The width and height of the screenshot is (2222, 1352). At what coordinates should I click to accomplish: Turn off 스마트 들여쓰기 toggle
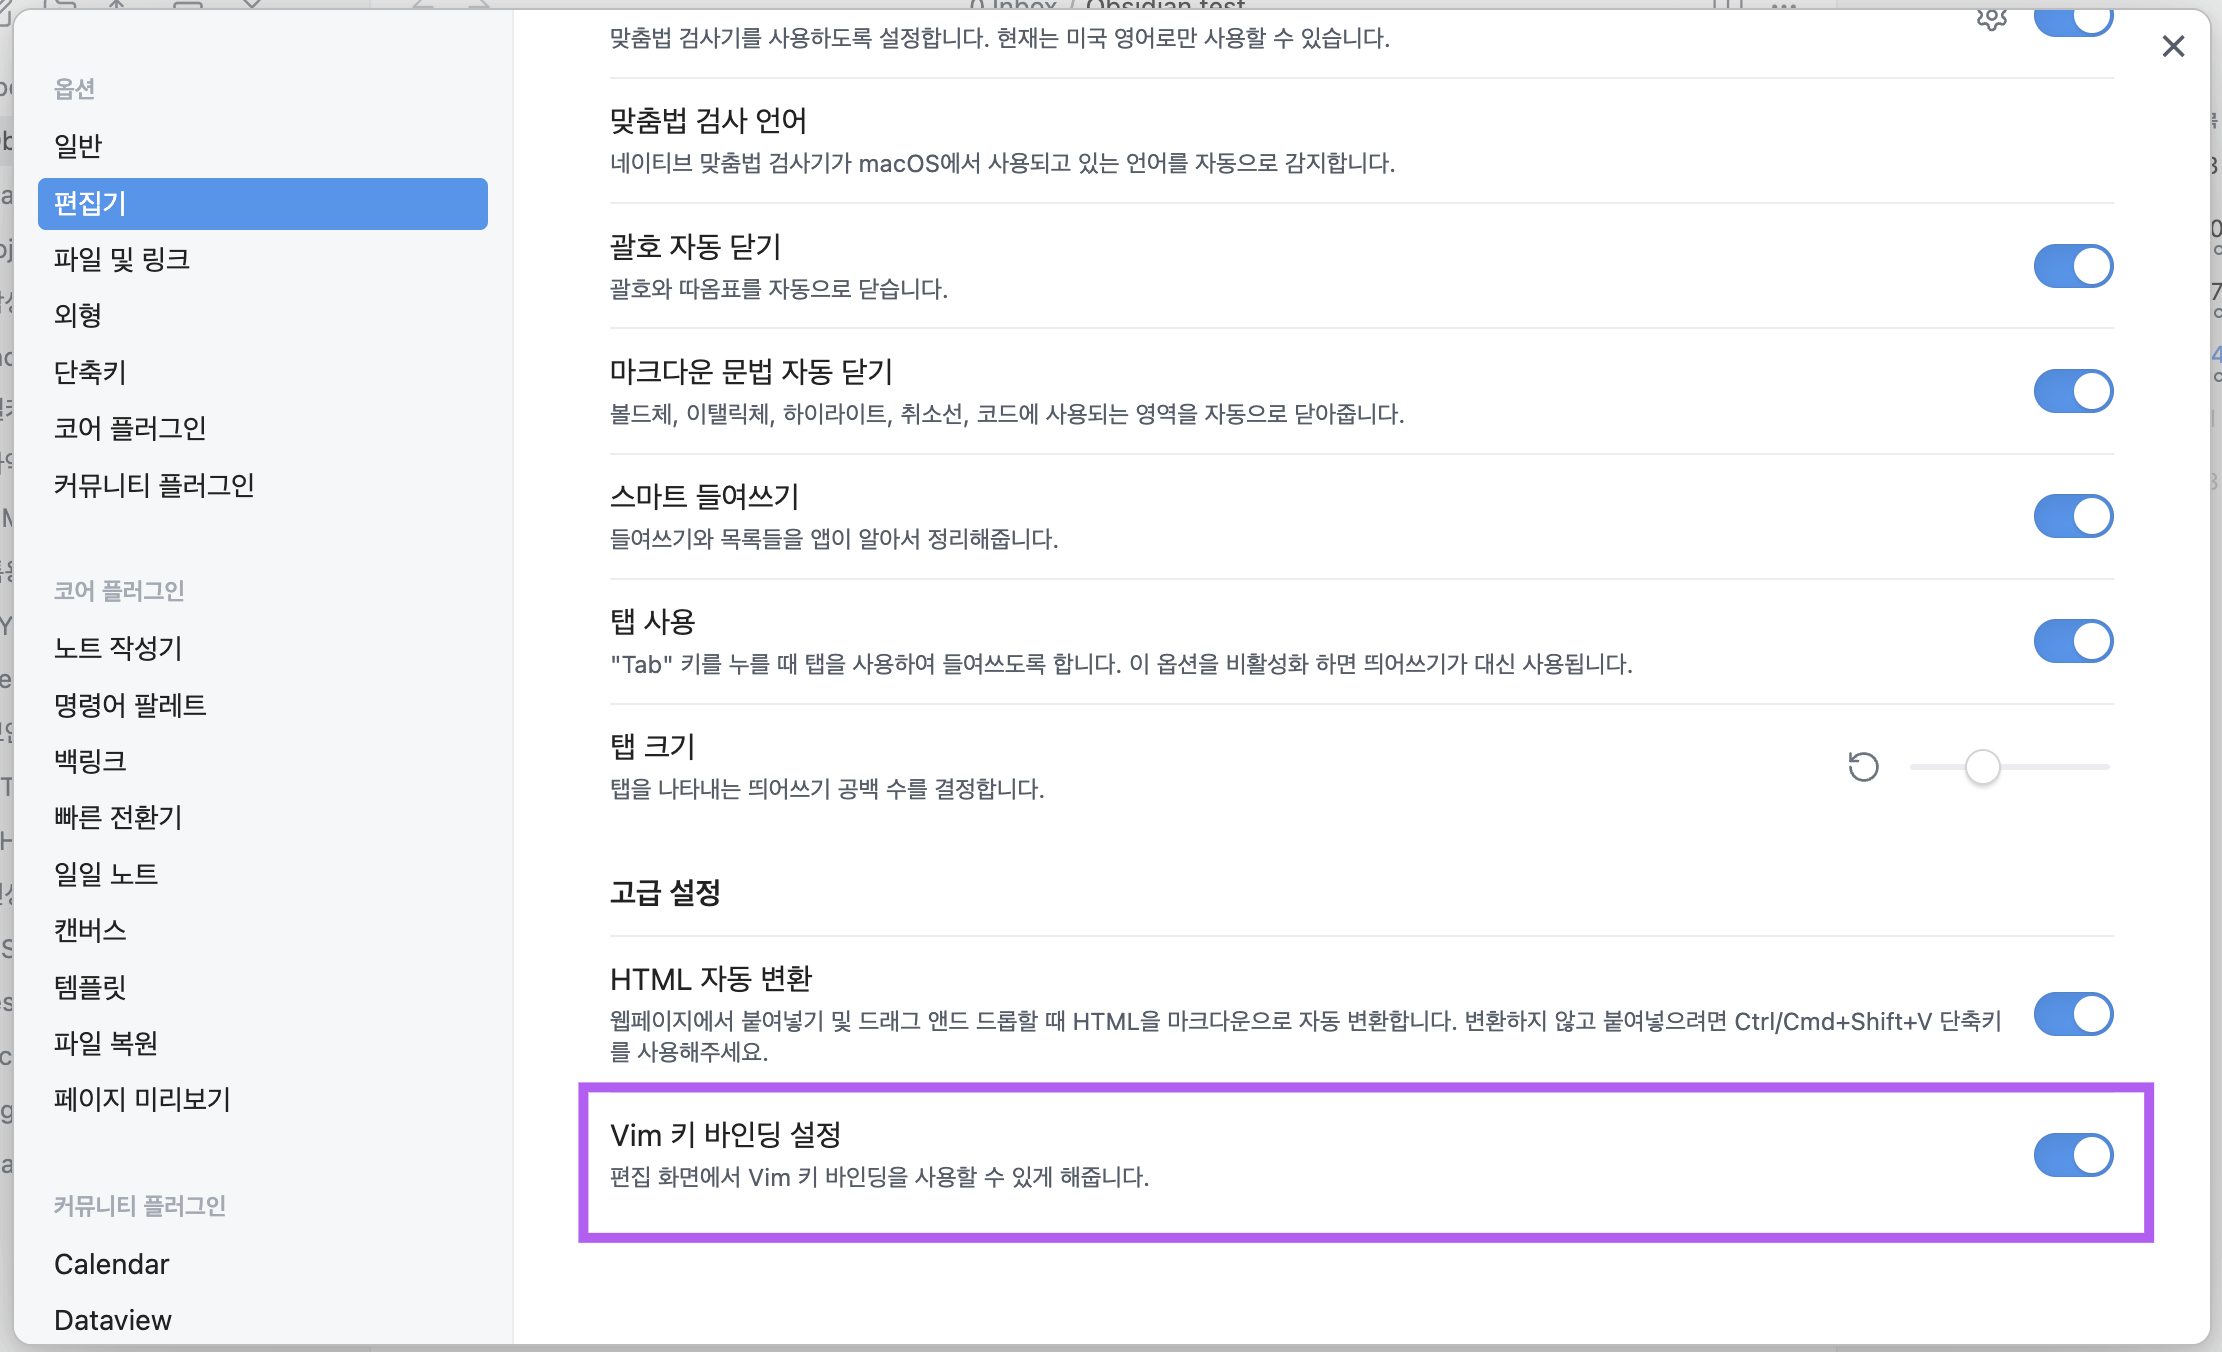coord(2073,516)
